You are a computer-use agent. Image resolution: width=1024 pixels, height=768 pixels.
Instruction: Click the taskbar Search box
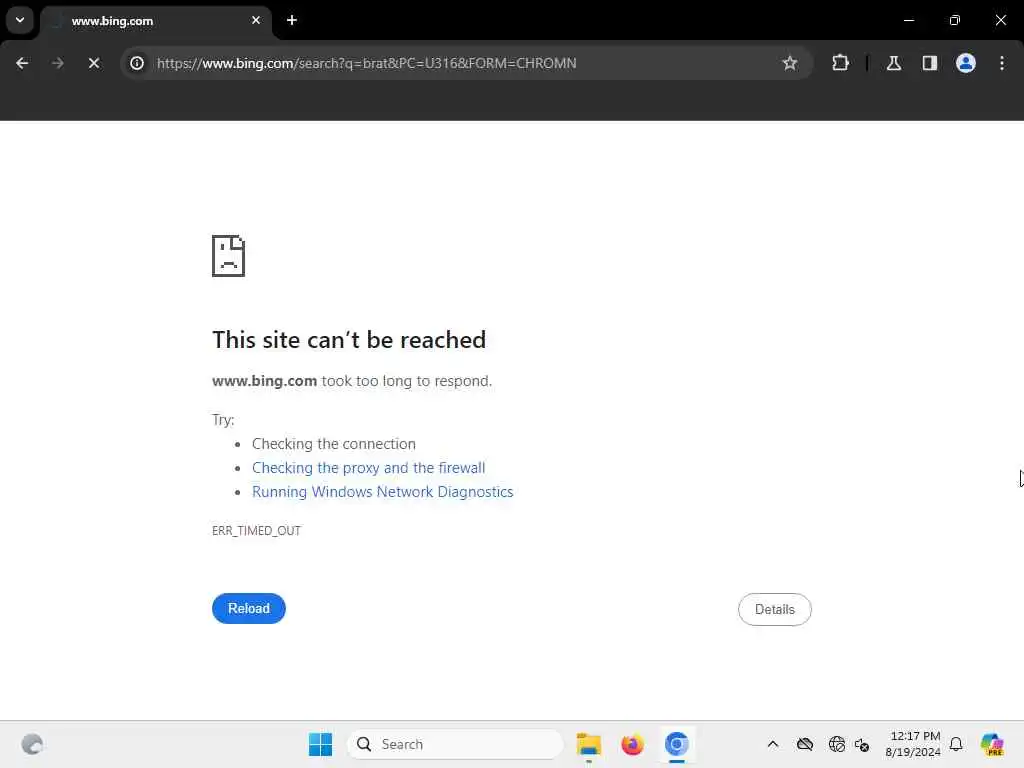455,744
